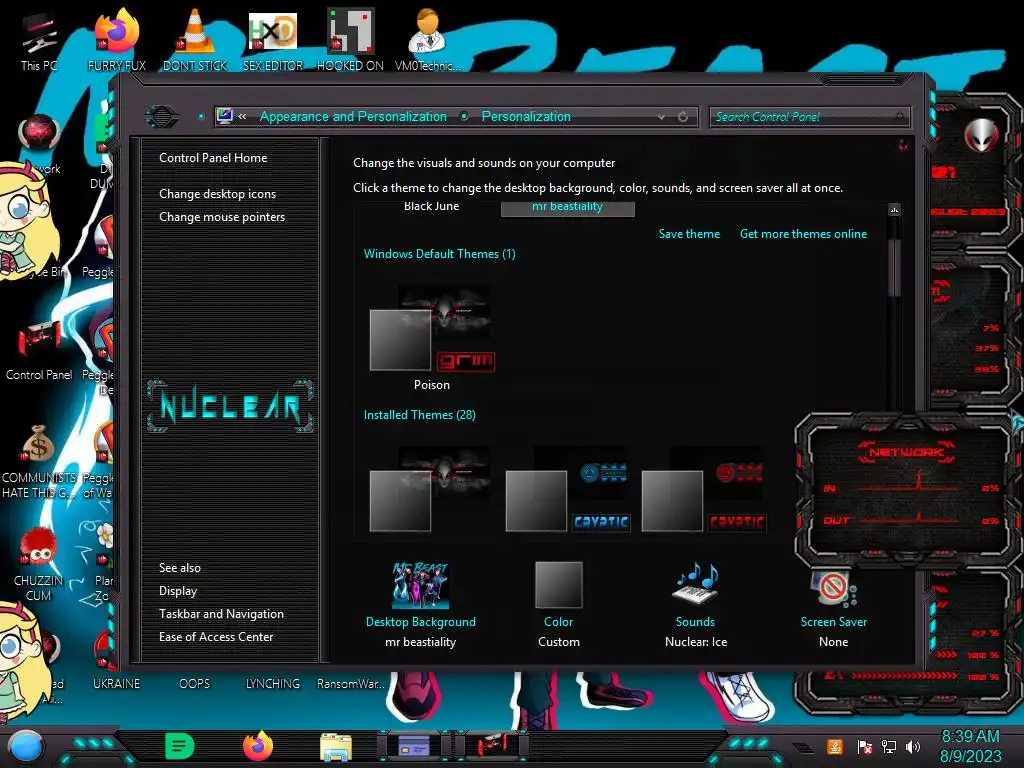Select the RansomWar... desktop shortcut label
The image size is (1024, 768).
click(350, 684)
